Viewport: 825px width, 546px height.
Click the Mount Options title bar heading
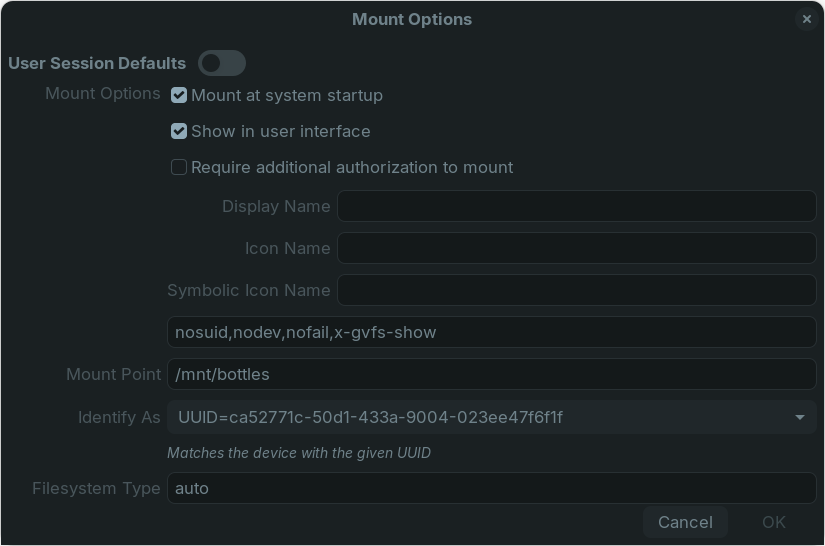(412, 19)
